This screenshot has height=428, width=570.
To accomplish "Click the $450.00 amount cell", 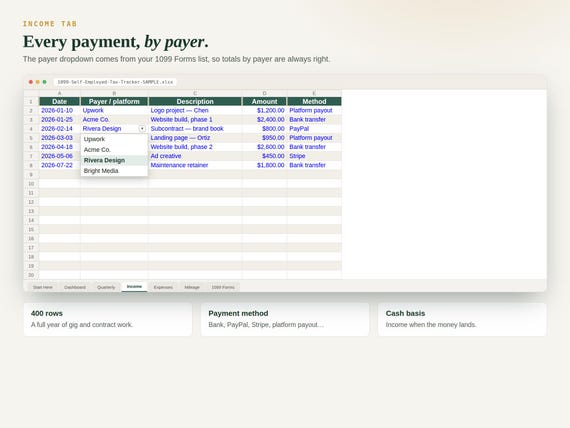I will pyautogui.click(x=265, y=156).
